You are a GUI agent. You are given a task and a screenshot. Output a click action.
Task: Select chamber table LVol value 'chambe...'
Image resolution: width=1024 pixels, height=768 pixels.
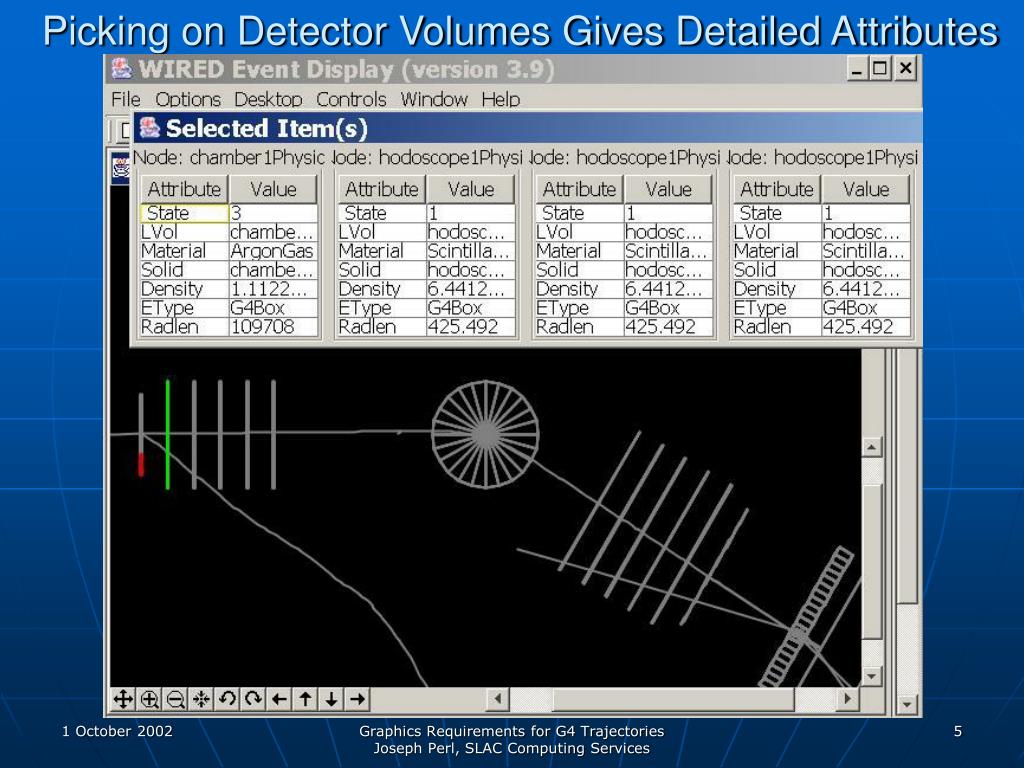pyautogui.click(x=273, y=232)
